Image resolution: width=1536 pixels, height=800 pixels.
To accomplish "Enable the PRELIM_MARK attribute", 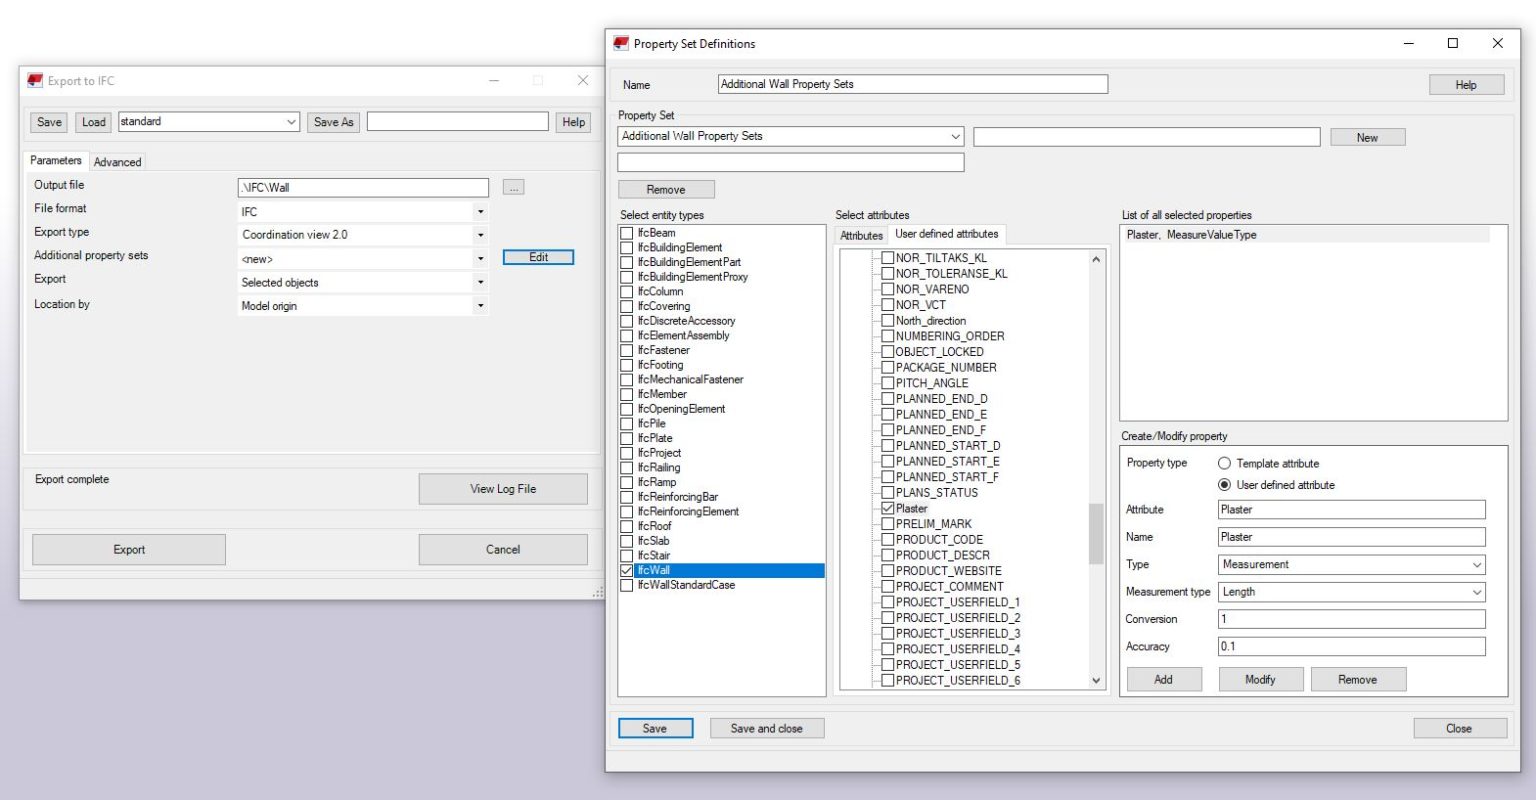I will point(887,523).
